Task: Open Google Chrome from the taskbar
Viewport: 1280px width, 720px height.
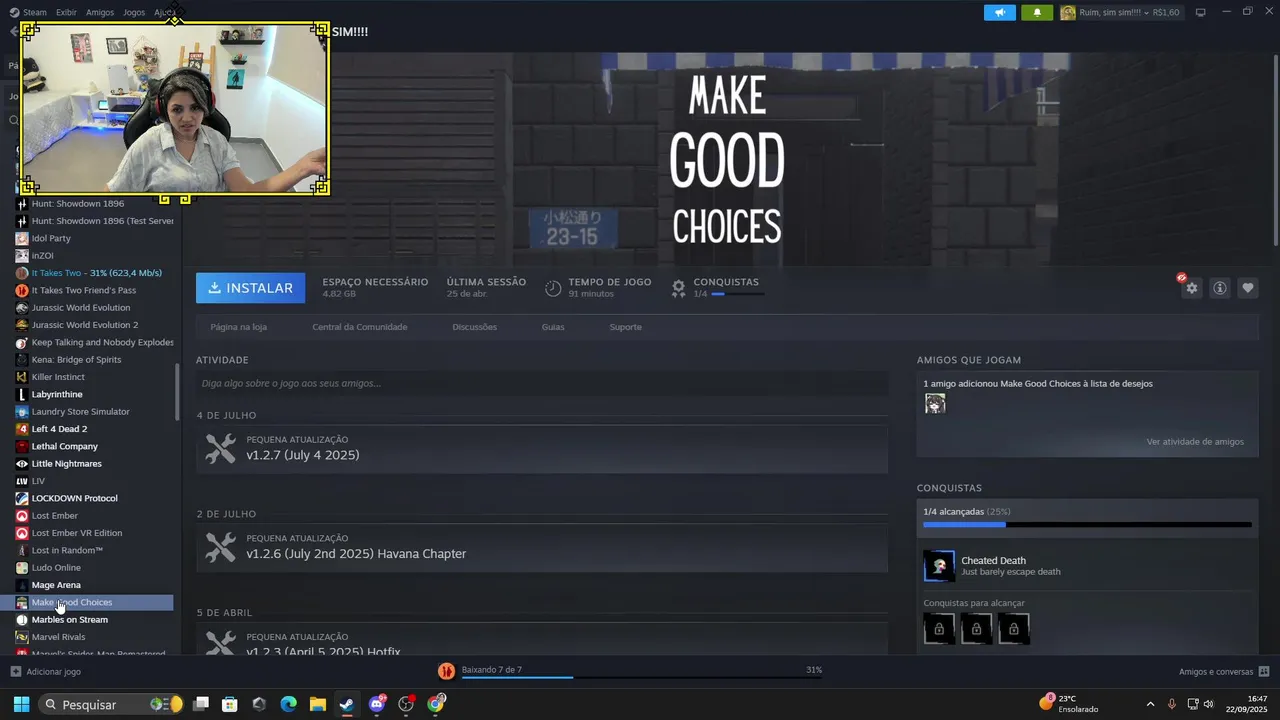Action: 436,704
